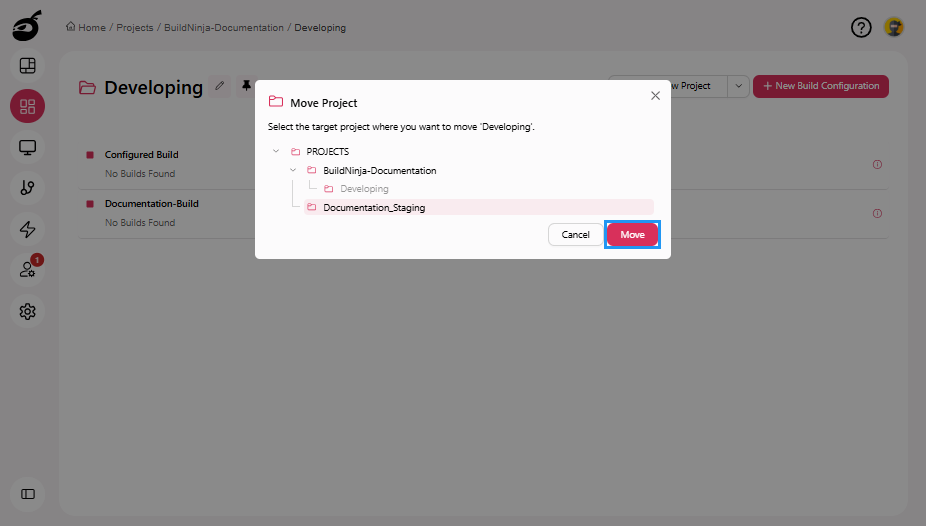926x526 pixels.
Task: Open the source control branch icon
Action: (x=27, y=188)
